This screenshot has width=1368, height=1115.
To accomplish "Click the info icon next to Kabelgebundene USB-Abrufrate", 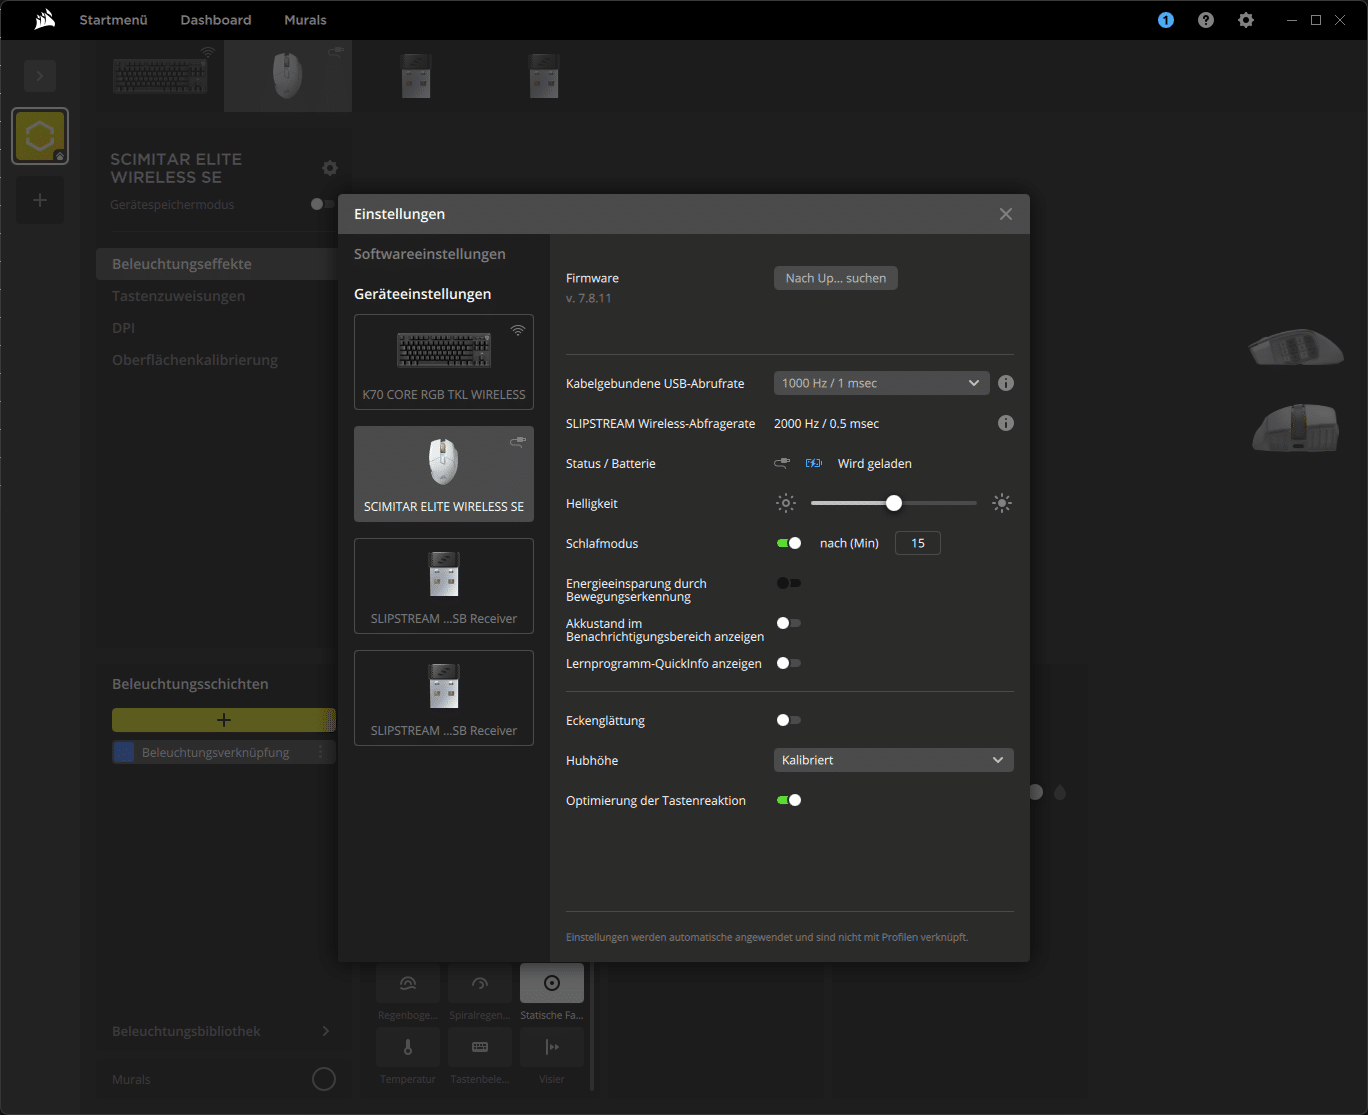I will tap(1006, 383).
